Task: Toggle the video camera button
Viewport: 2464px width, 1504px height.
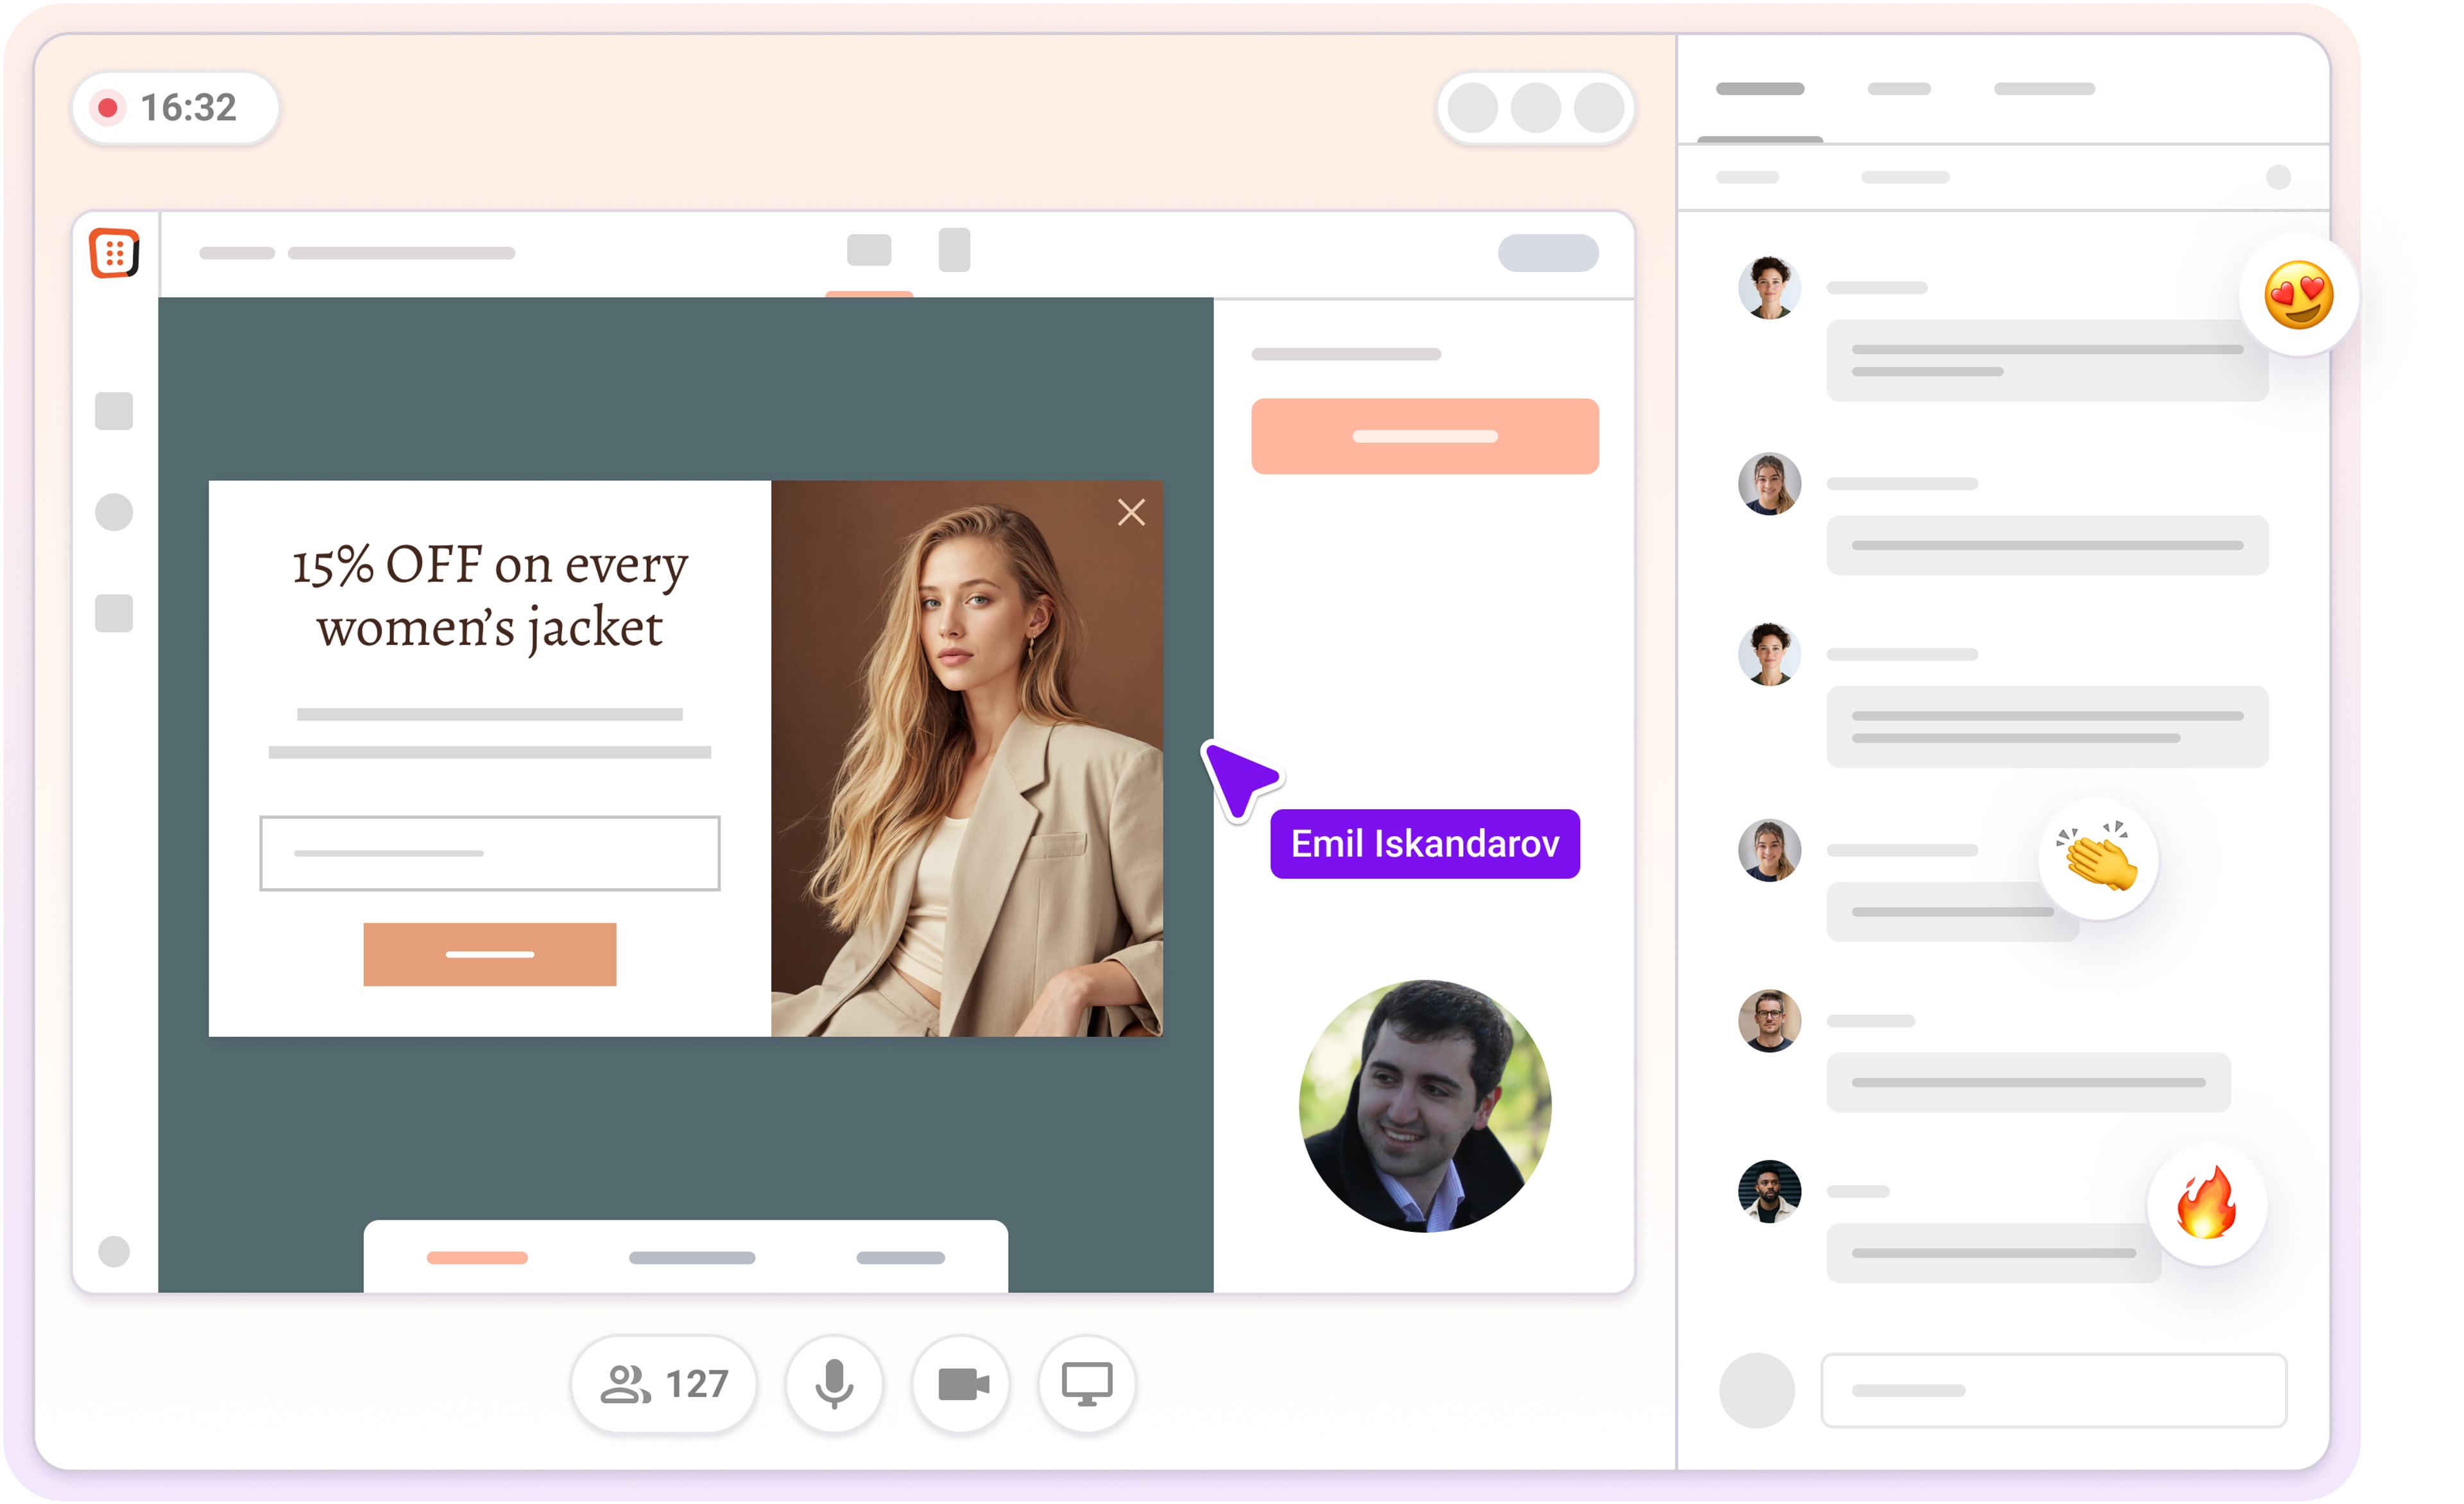Action: click(x=961, y=1384)
